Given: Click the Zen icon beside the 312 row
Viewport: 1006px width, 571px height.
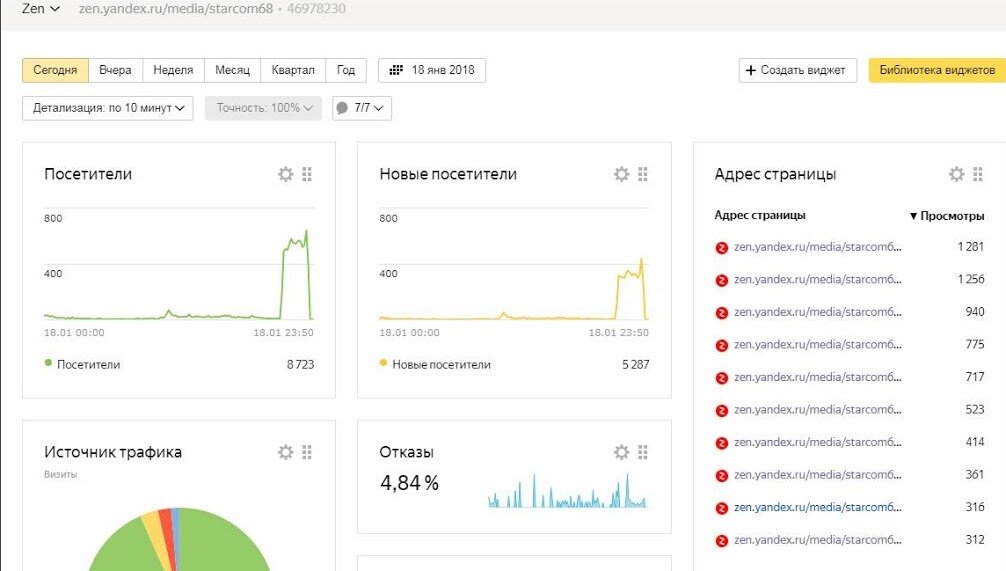Looking at the screenshot, I should (x=722, y=541).
